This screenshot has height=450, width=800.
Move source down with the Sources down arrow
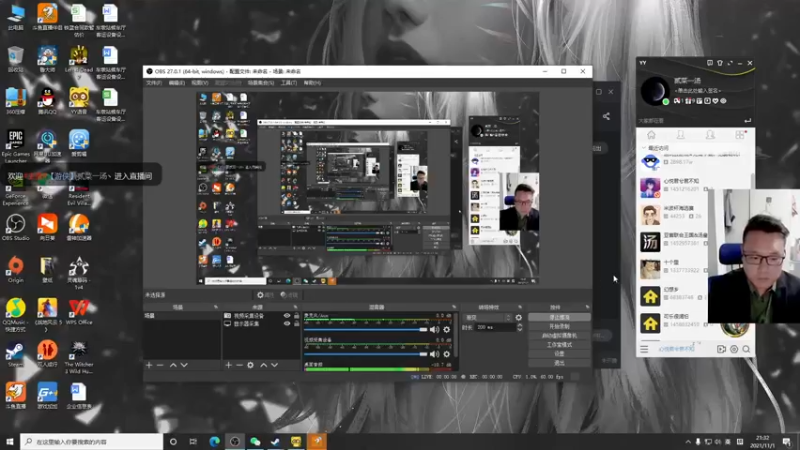pyautogui.click(x=274, y=365)
